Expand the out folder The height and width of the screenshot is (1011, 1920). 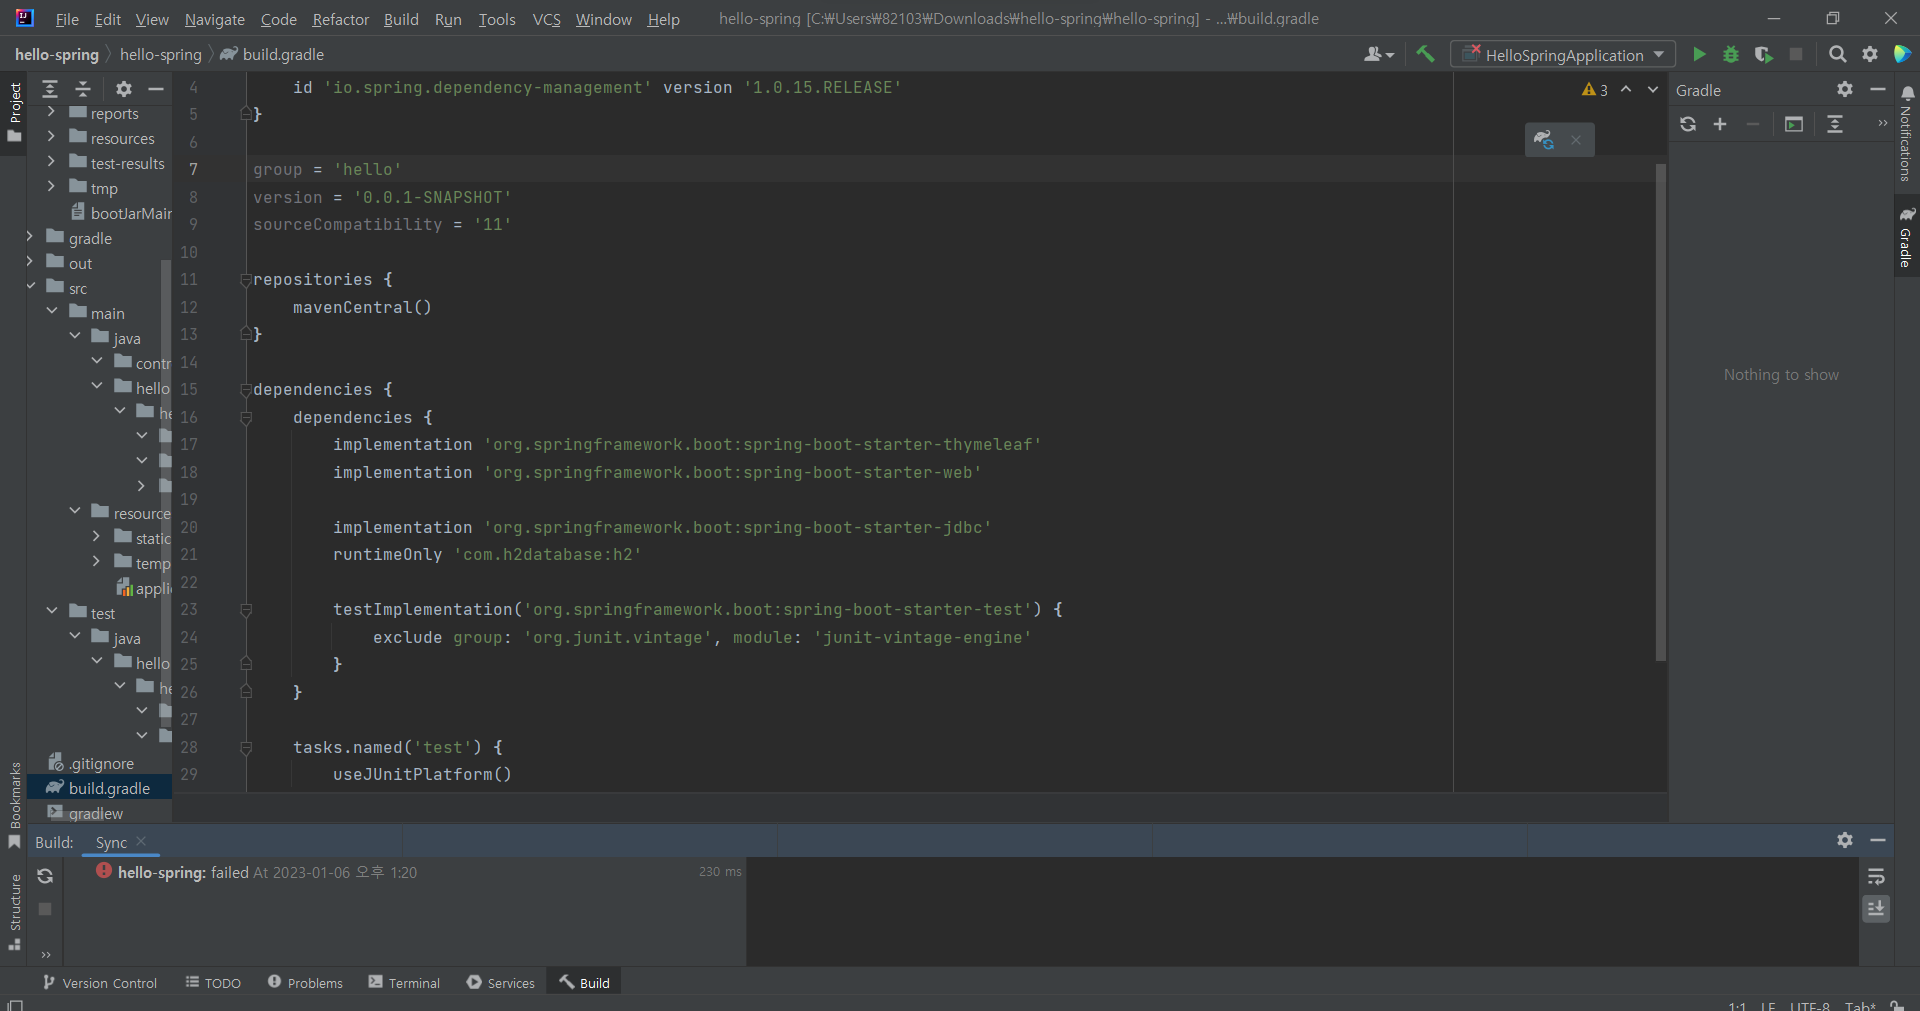(30, 262)
